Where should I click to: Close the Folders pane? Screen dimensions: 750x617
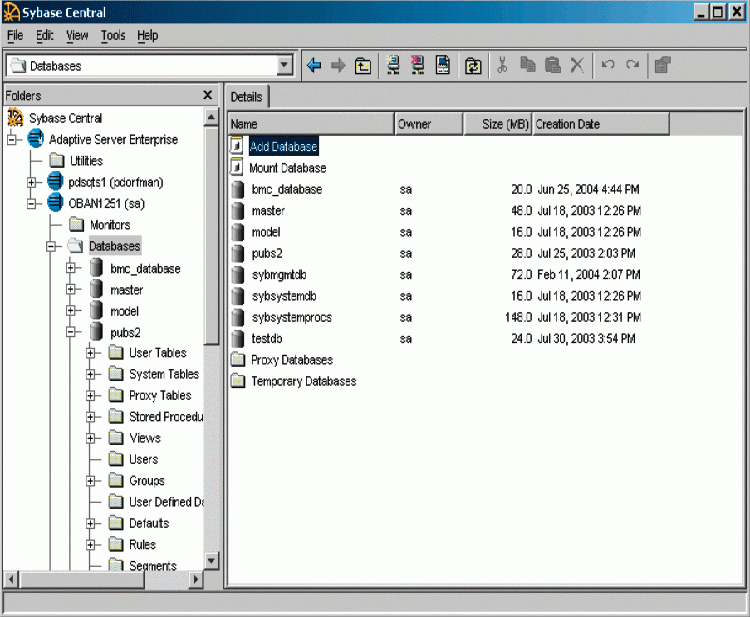[x=208, y=95]
